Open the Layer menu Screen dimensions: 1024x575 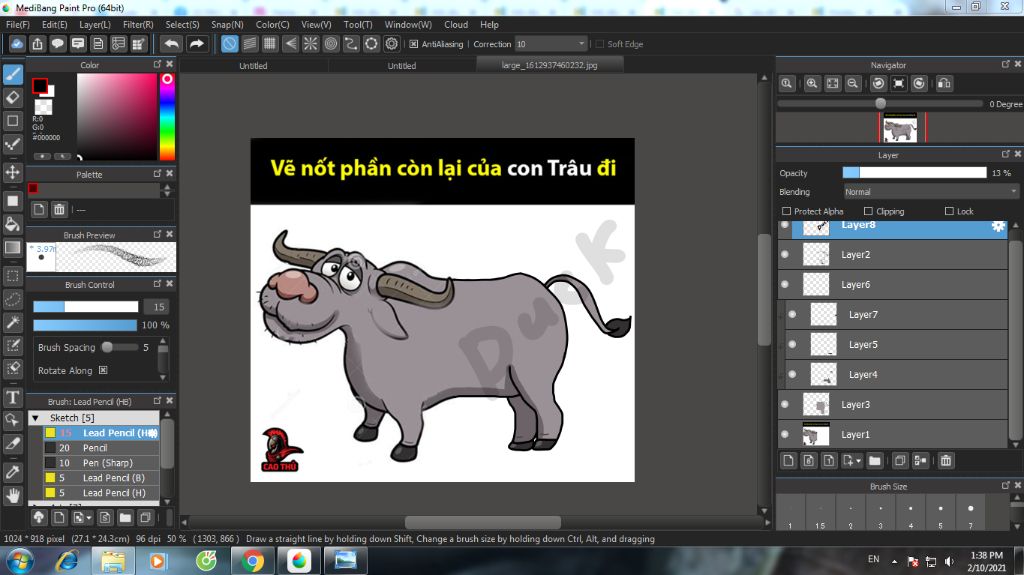coord(95,24)
